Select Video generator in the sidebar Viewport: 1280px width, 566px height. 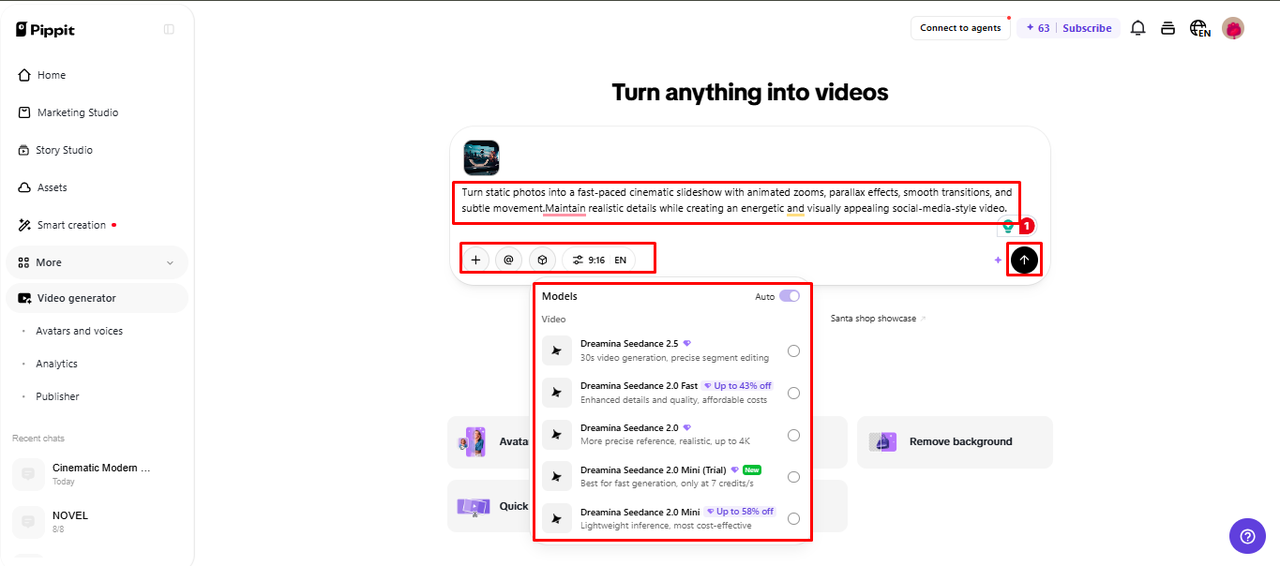click(97, 298)
